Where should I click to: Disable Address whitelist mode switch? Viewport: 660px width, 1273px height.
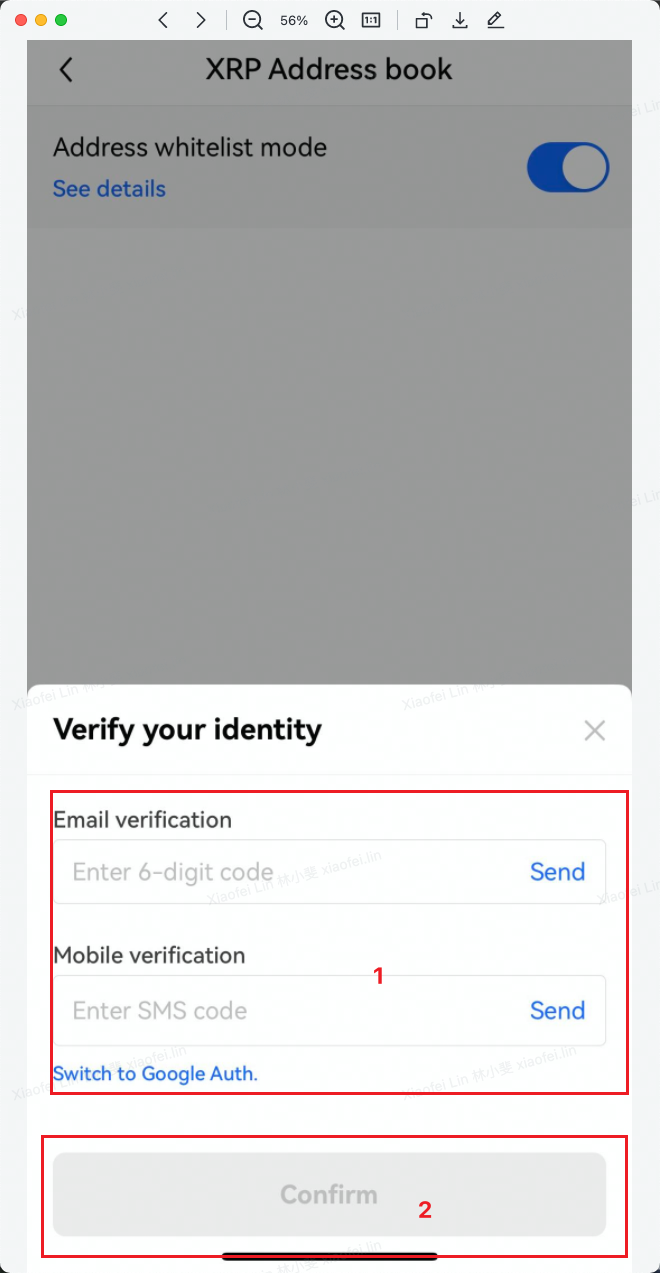[567, 168]
